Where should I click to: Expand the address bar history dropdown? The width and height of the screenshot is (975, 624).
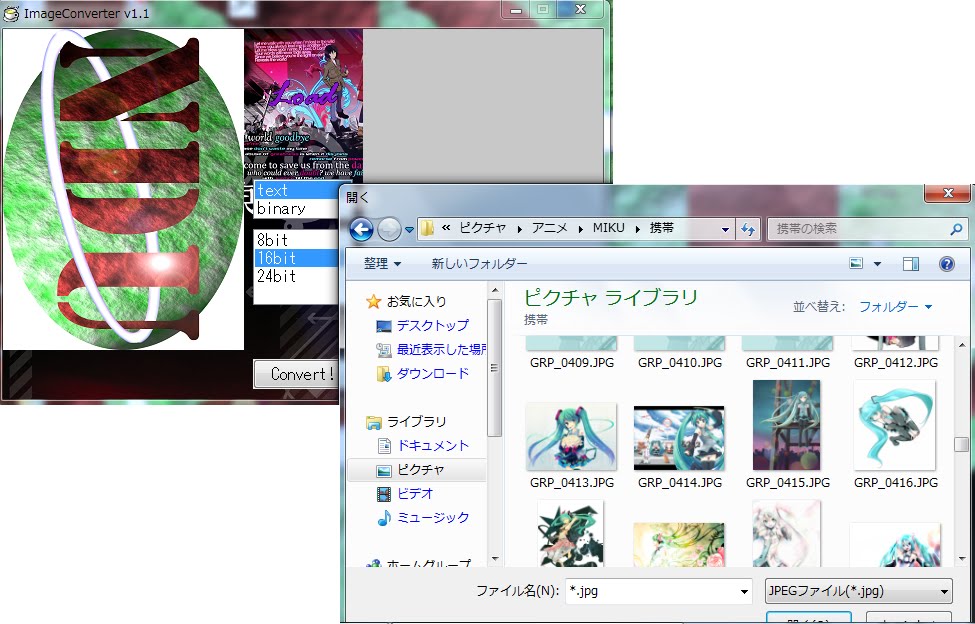point(725,229)
